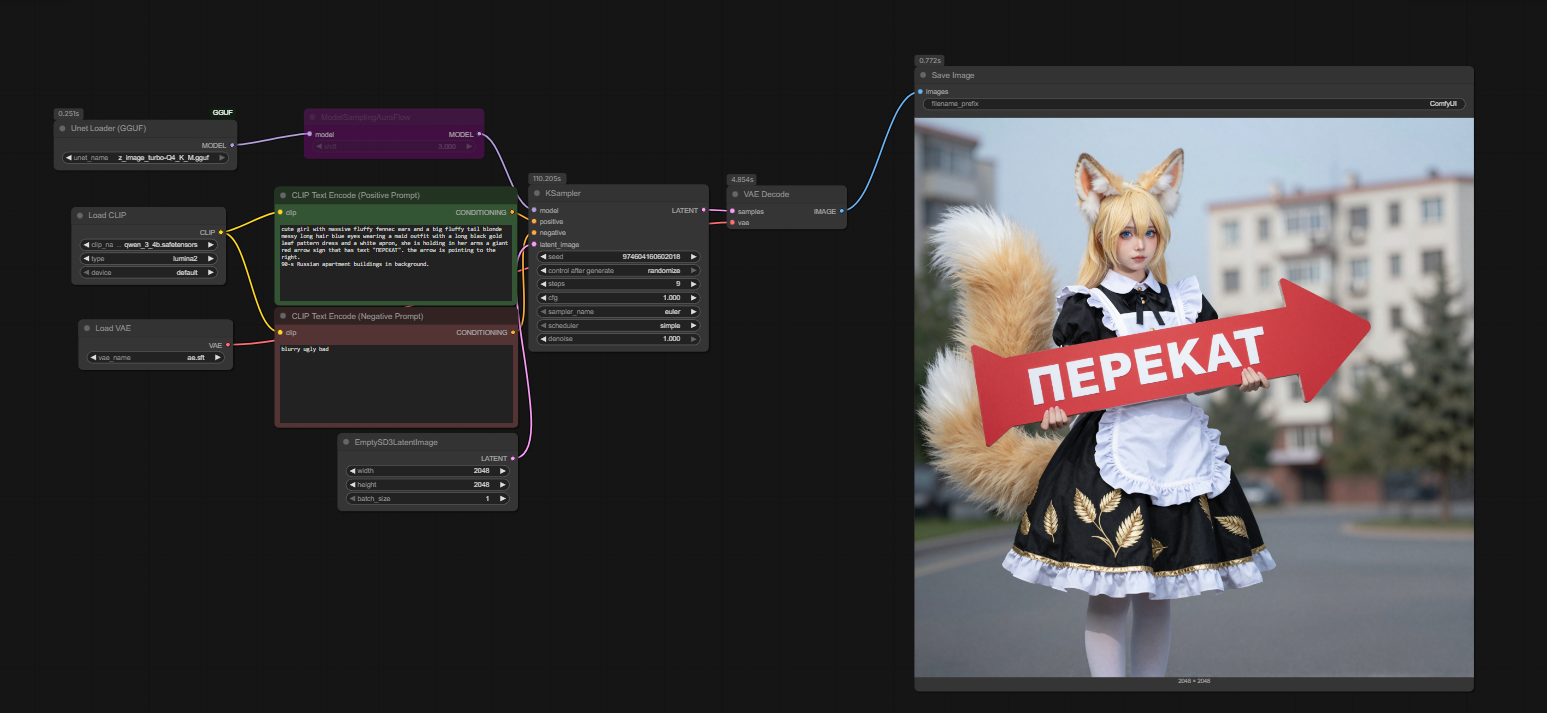Click the samples input socket on VAE Decode
The height and width of the screenshot is (713, 1547).
pyautogui.click(x=732, y=211)
